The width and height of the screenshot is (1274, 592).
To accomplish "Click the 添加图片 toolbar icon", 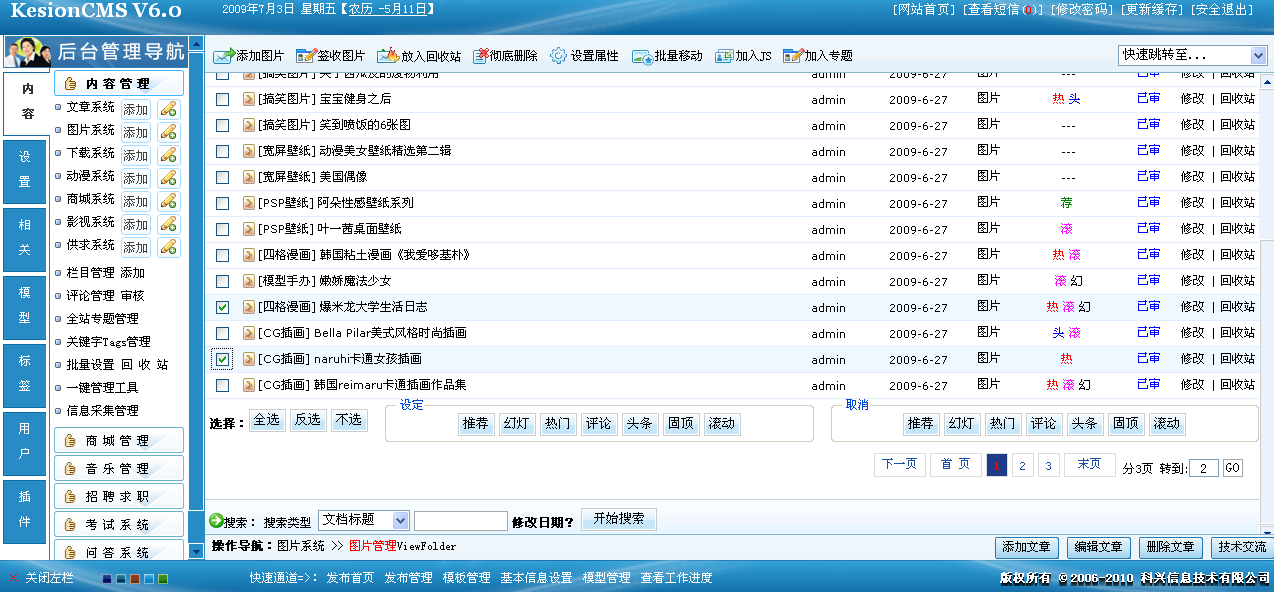I will point(224,56).
